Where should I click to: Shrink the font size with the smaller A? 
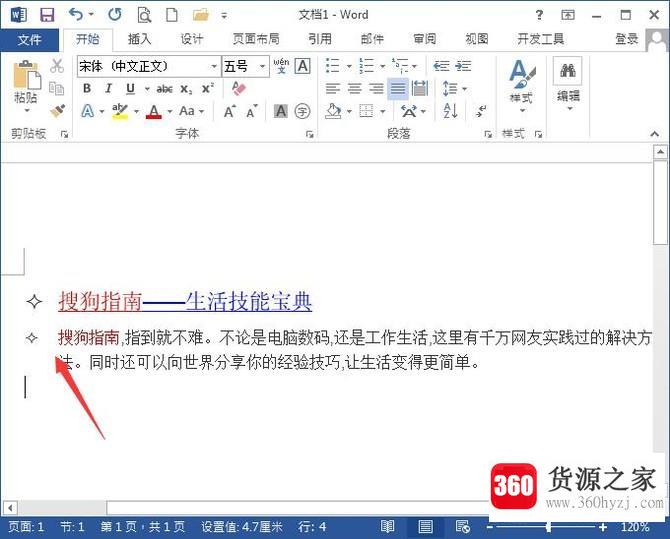click(252, 111)
